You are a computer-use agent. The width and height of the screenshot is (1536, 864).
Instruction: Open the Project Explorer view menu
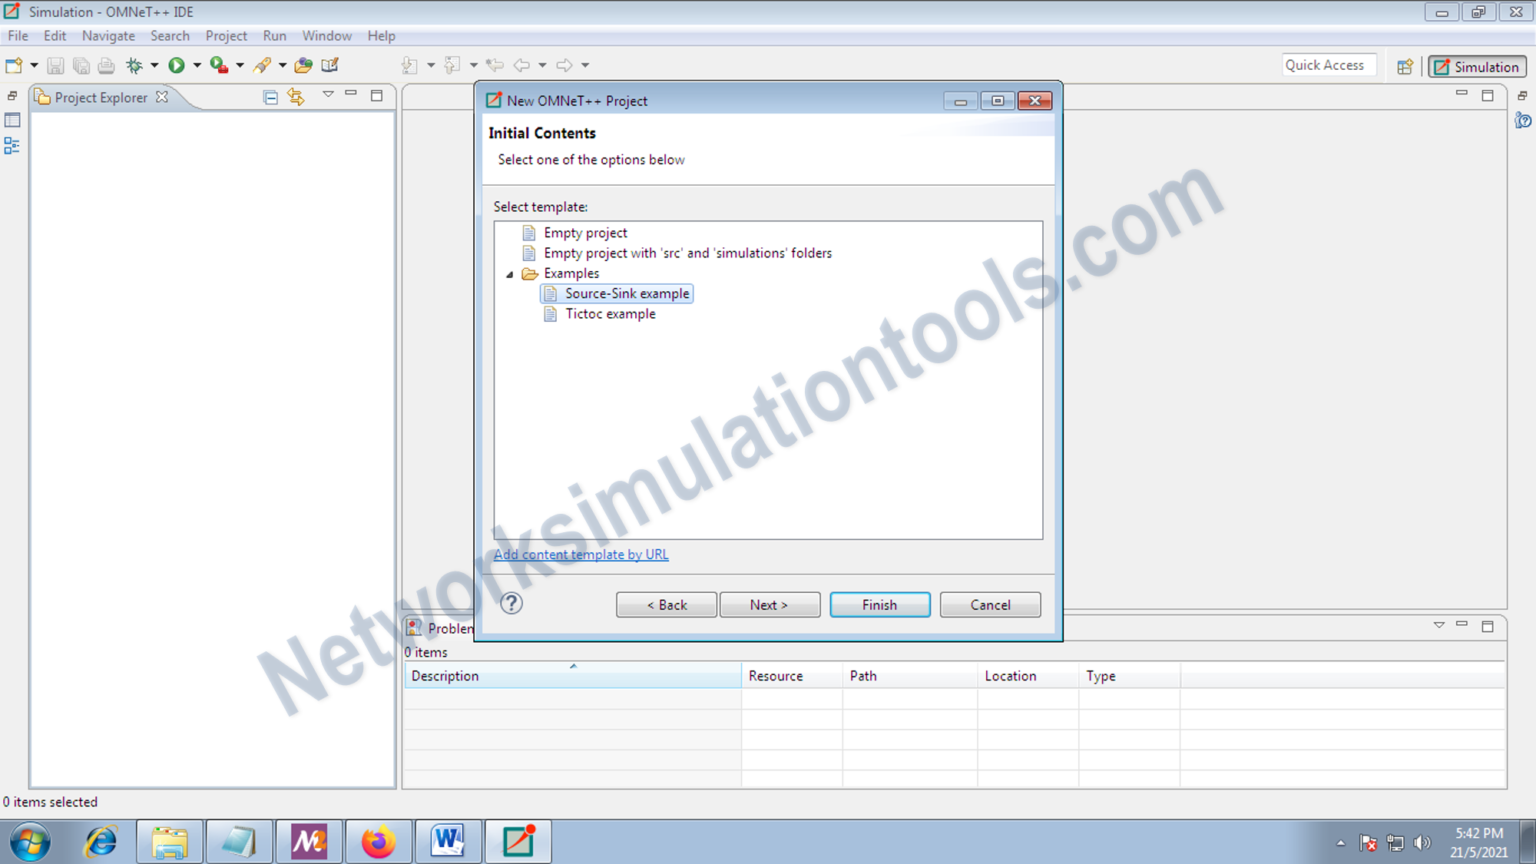pos(328,94)
